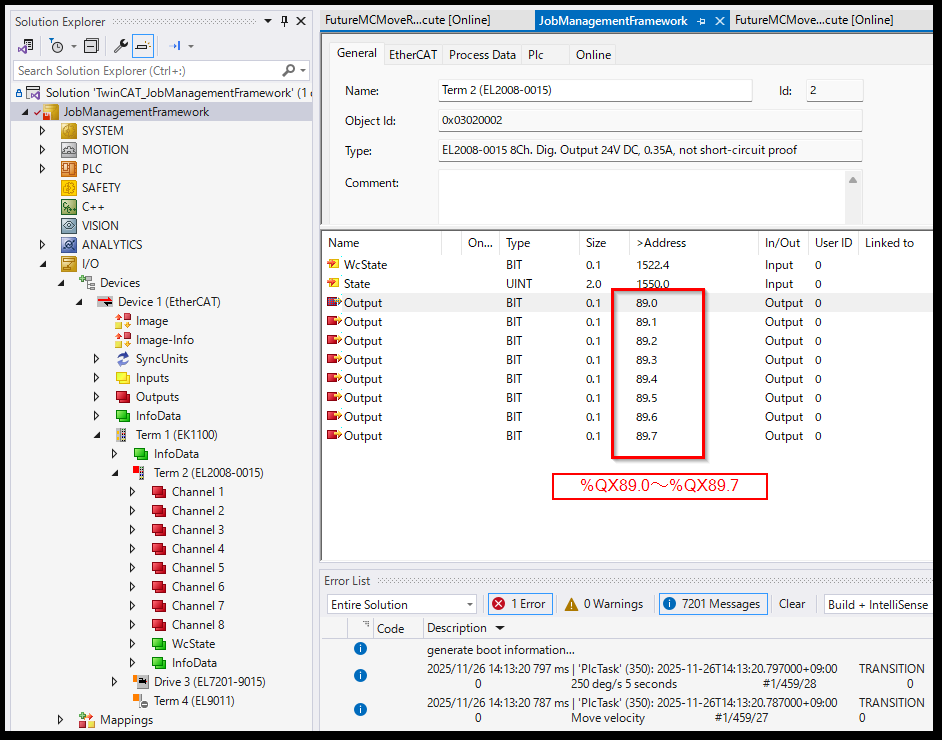Screen dimensions: 942x740
Task: Switch to the EtherCAT tab
Action: point(411,55)
